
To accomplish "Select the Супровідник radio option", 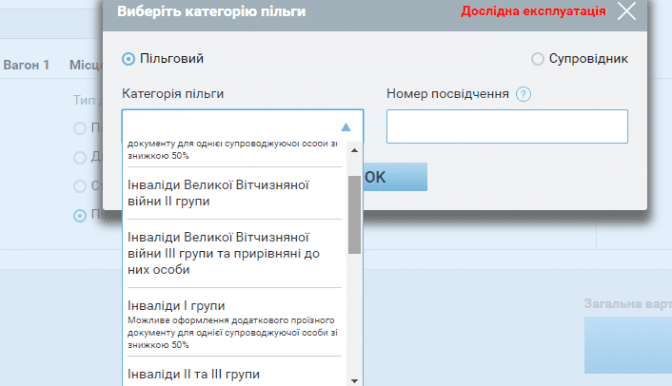I will click(537, 59).
